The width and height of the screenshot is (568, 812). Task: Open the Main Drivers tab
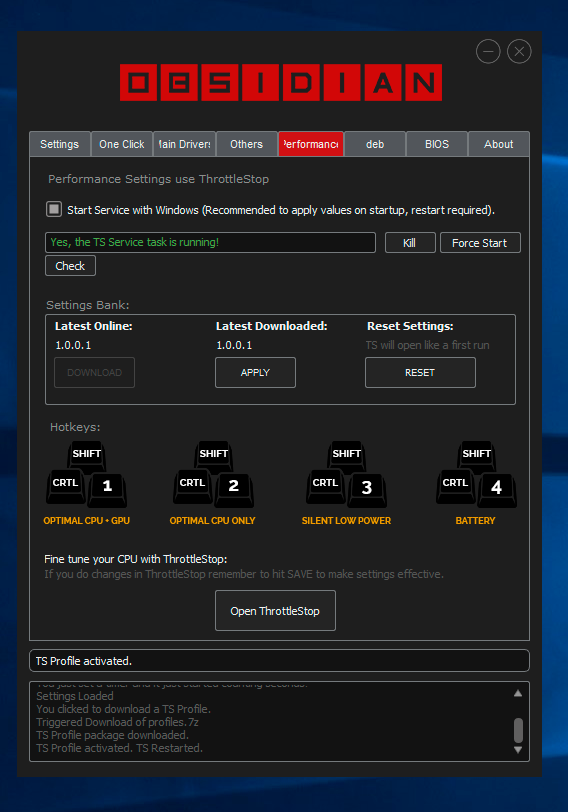184,144
